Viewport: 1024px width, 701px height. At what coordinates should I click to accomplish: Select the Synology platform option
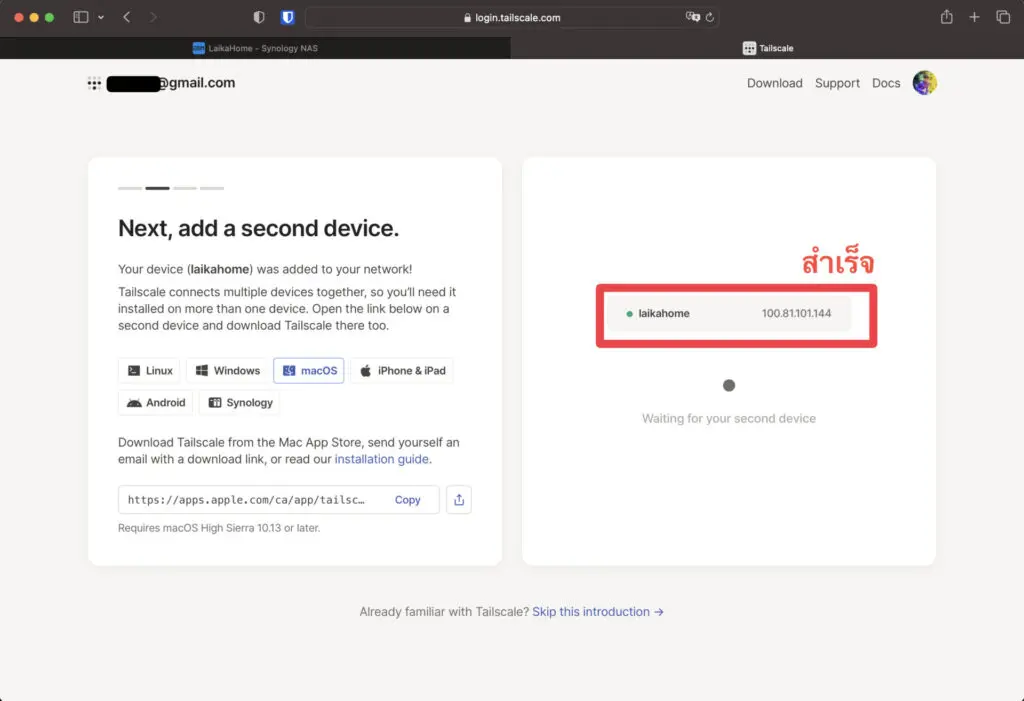pos(240,402)
